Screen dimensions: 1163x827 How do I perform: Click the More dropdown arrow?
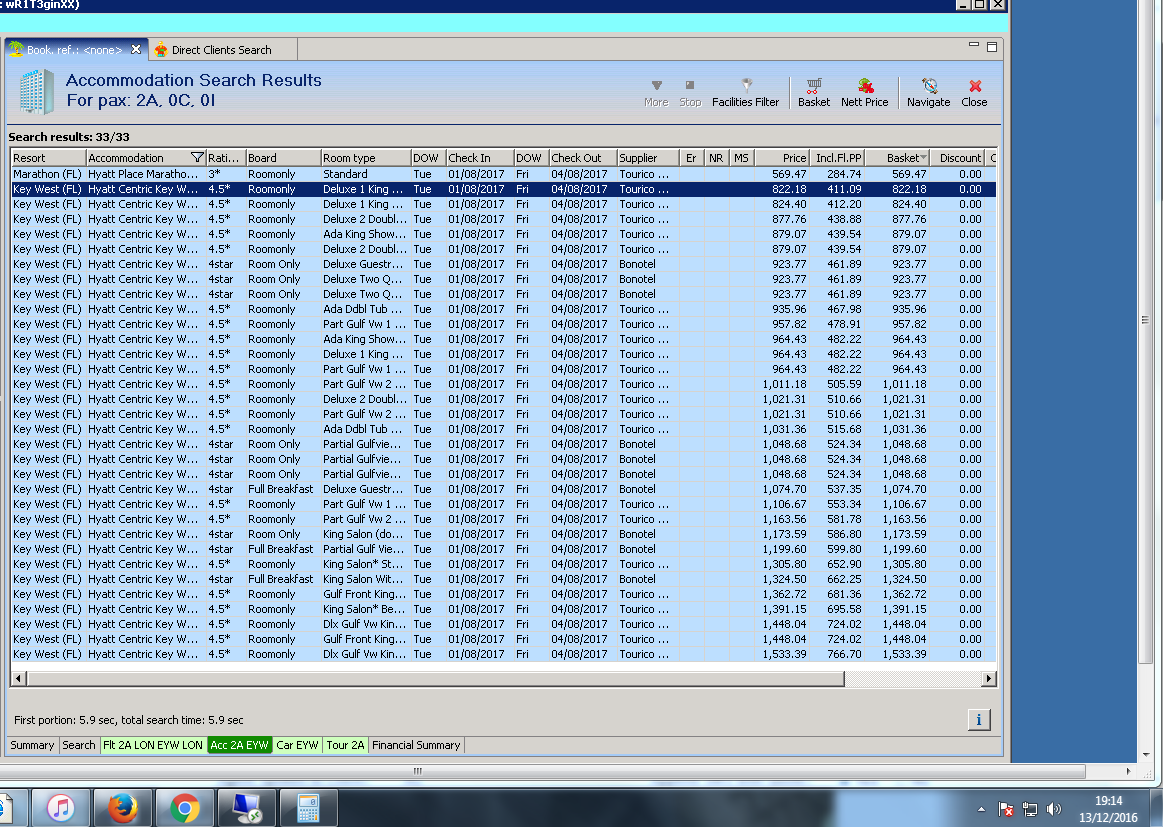pos(656,87)
